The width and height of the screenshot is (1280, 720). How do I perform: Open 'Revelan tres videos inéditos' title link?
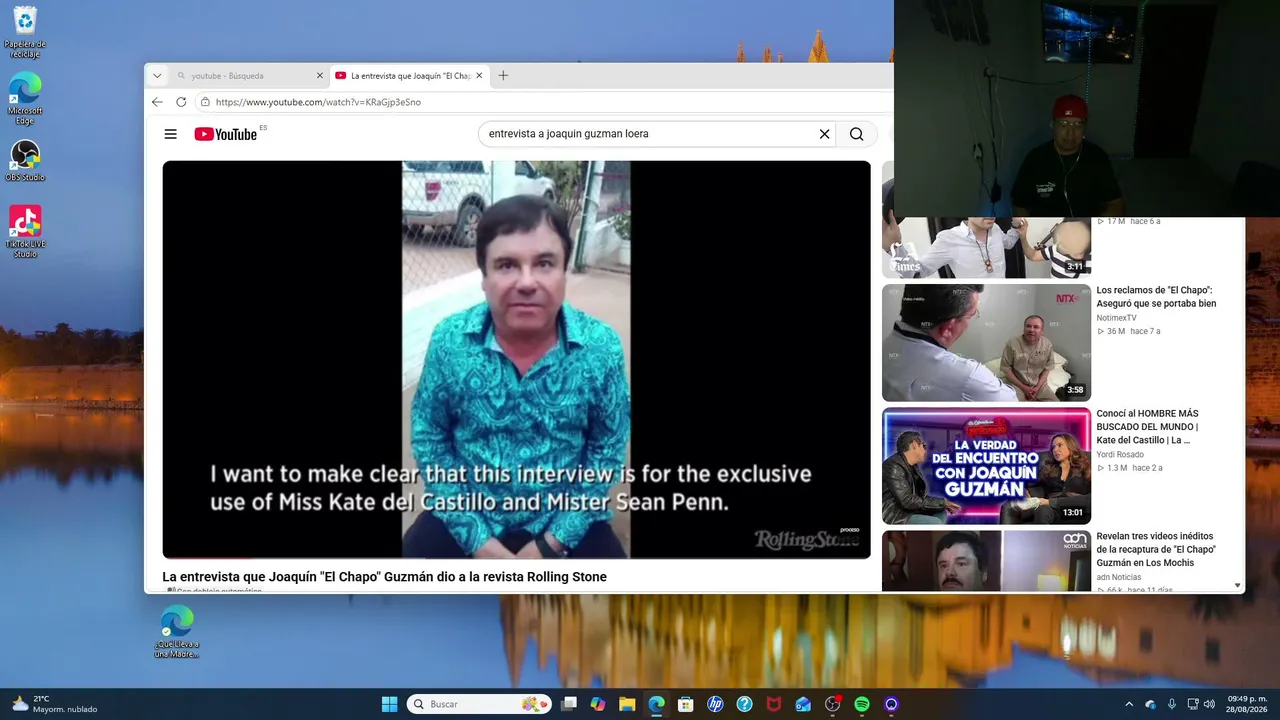[x=1156, y=550]
